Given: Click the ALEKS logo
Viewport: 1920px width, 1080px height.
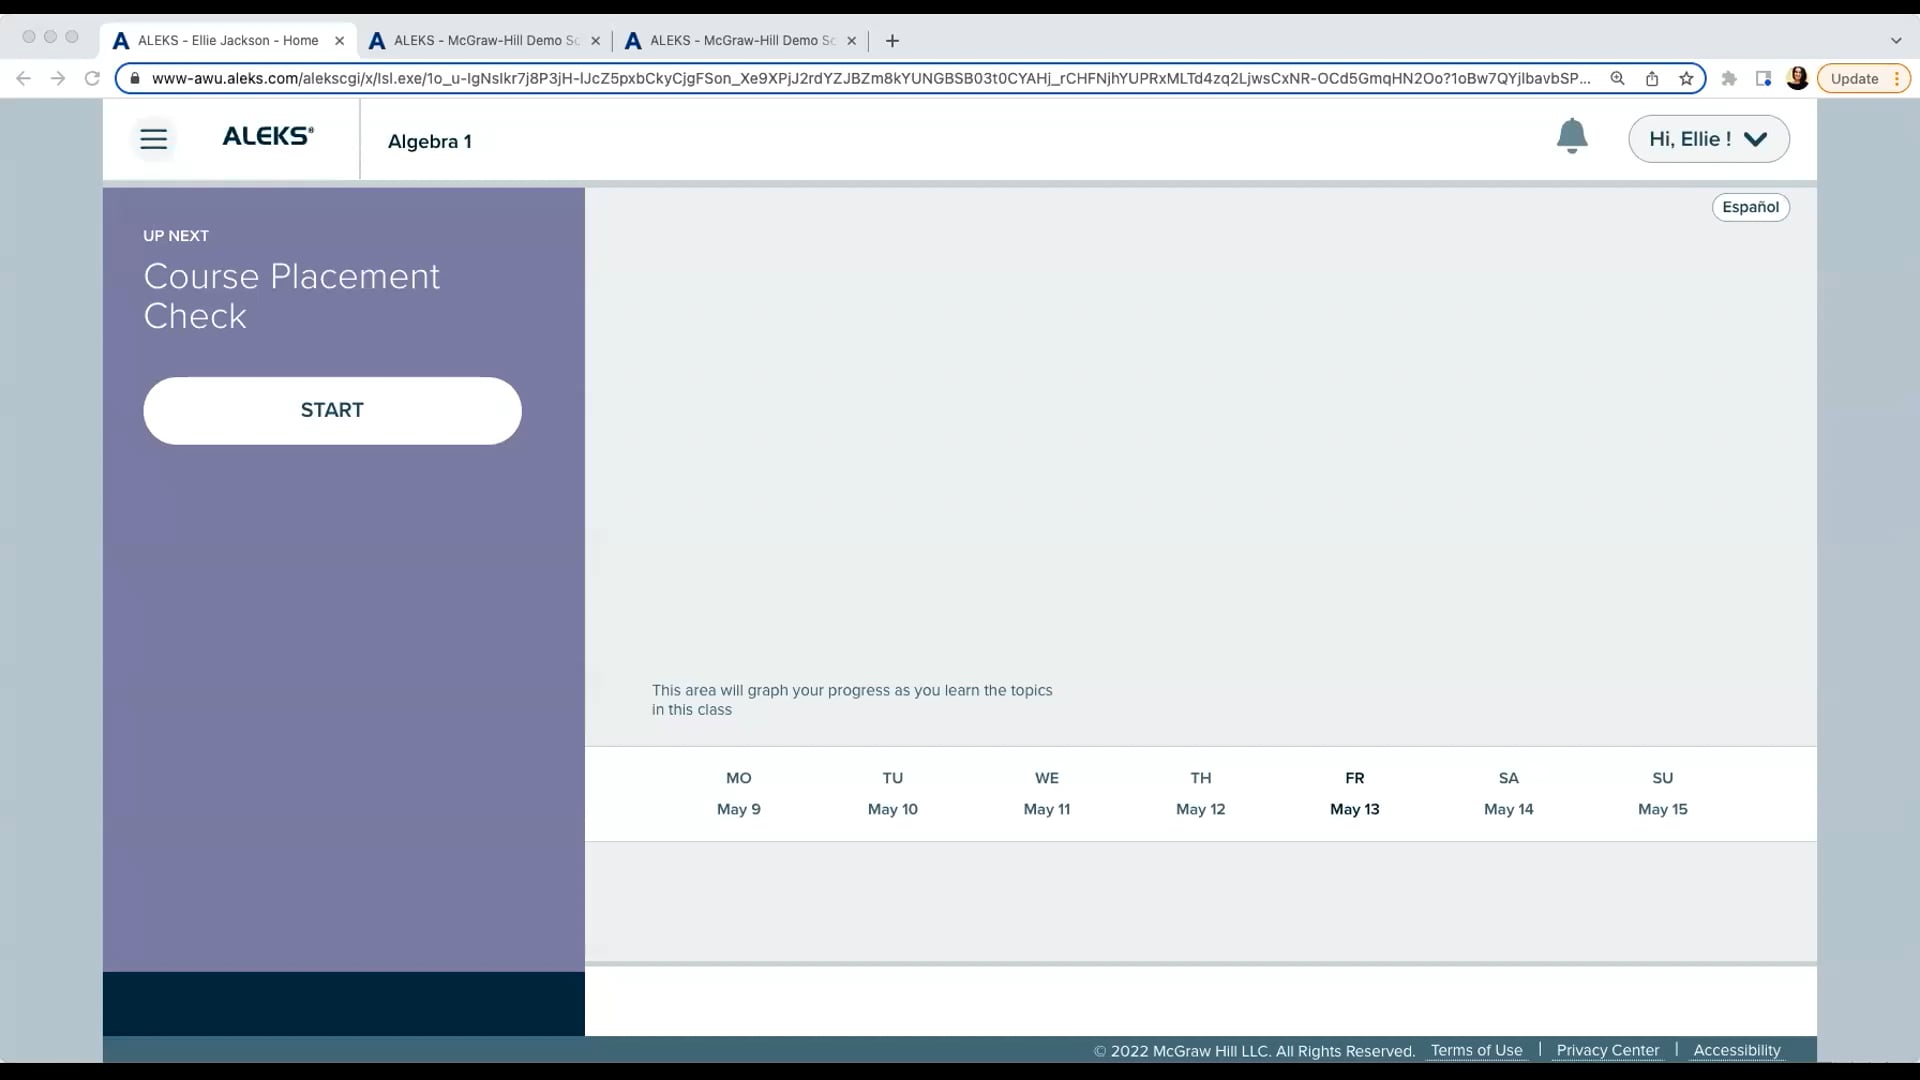Looking at the screenshot, I should click(267, 137).
